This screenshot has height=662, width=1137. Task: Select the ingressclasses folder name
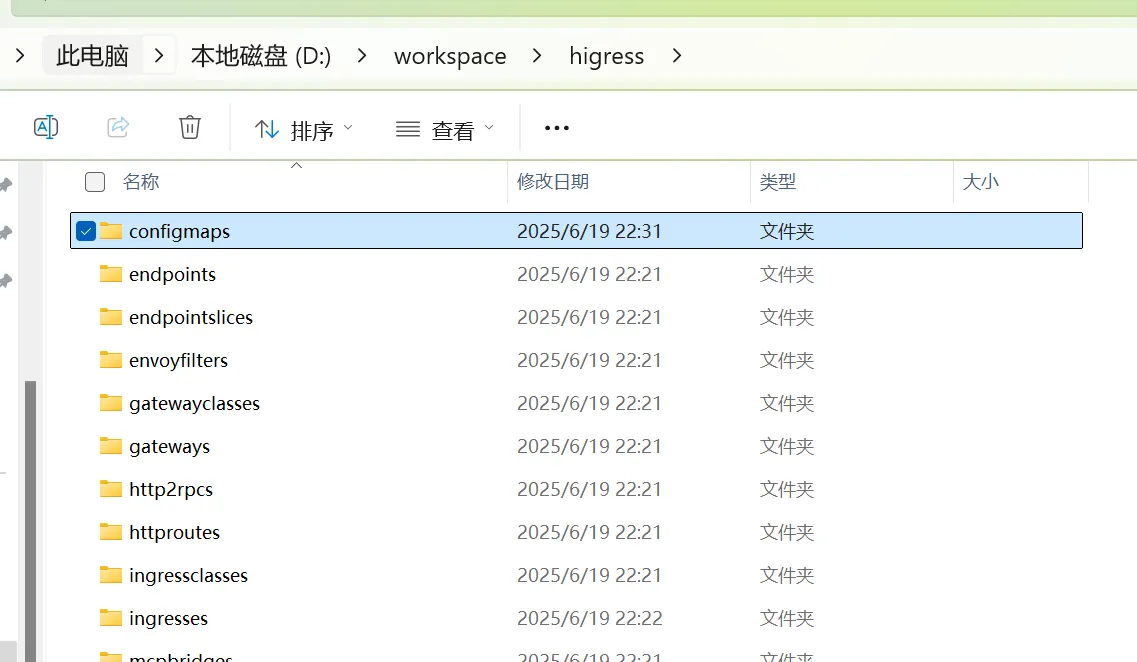point(189,576)
